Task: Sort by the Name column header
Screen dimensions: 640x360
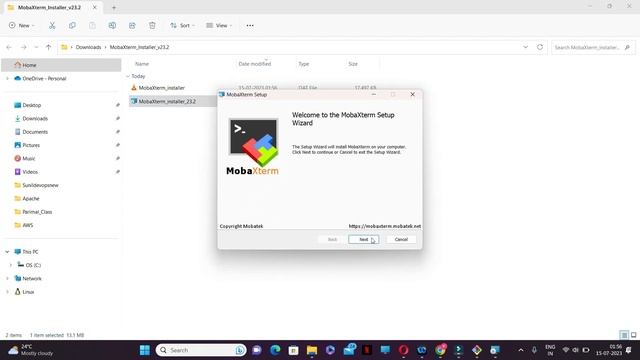Action: [142, 64]
